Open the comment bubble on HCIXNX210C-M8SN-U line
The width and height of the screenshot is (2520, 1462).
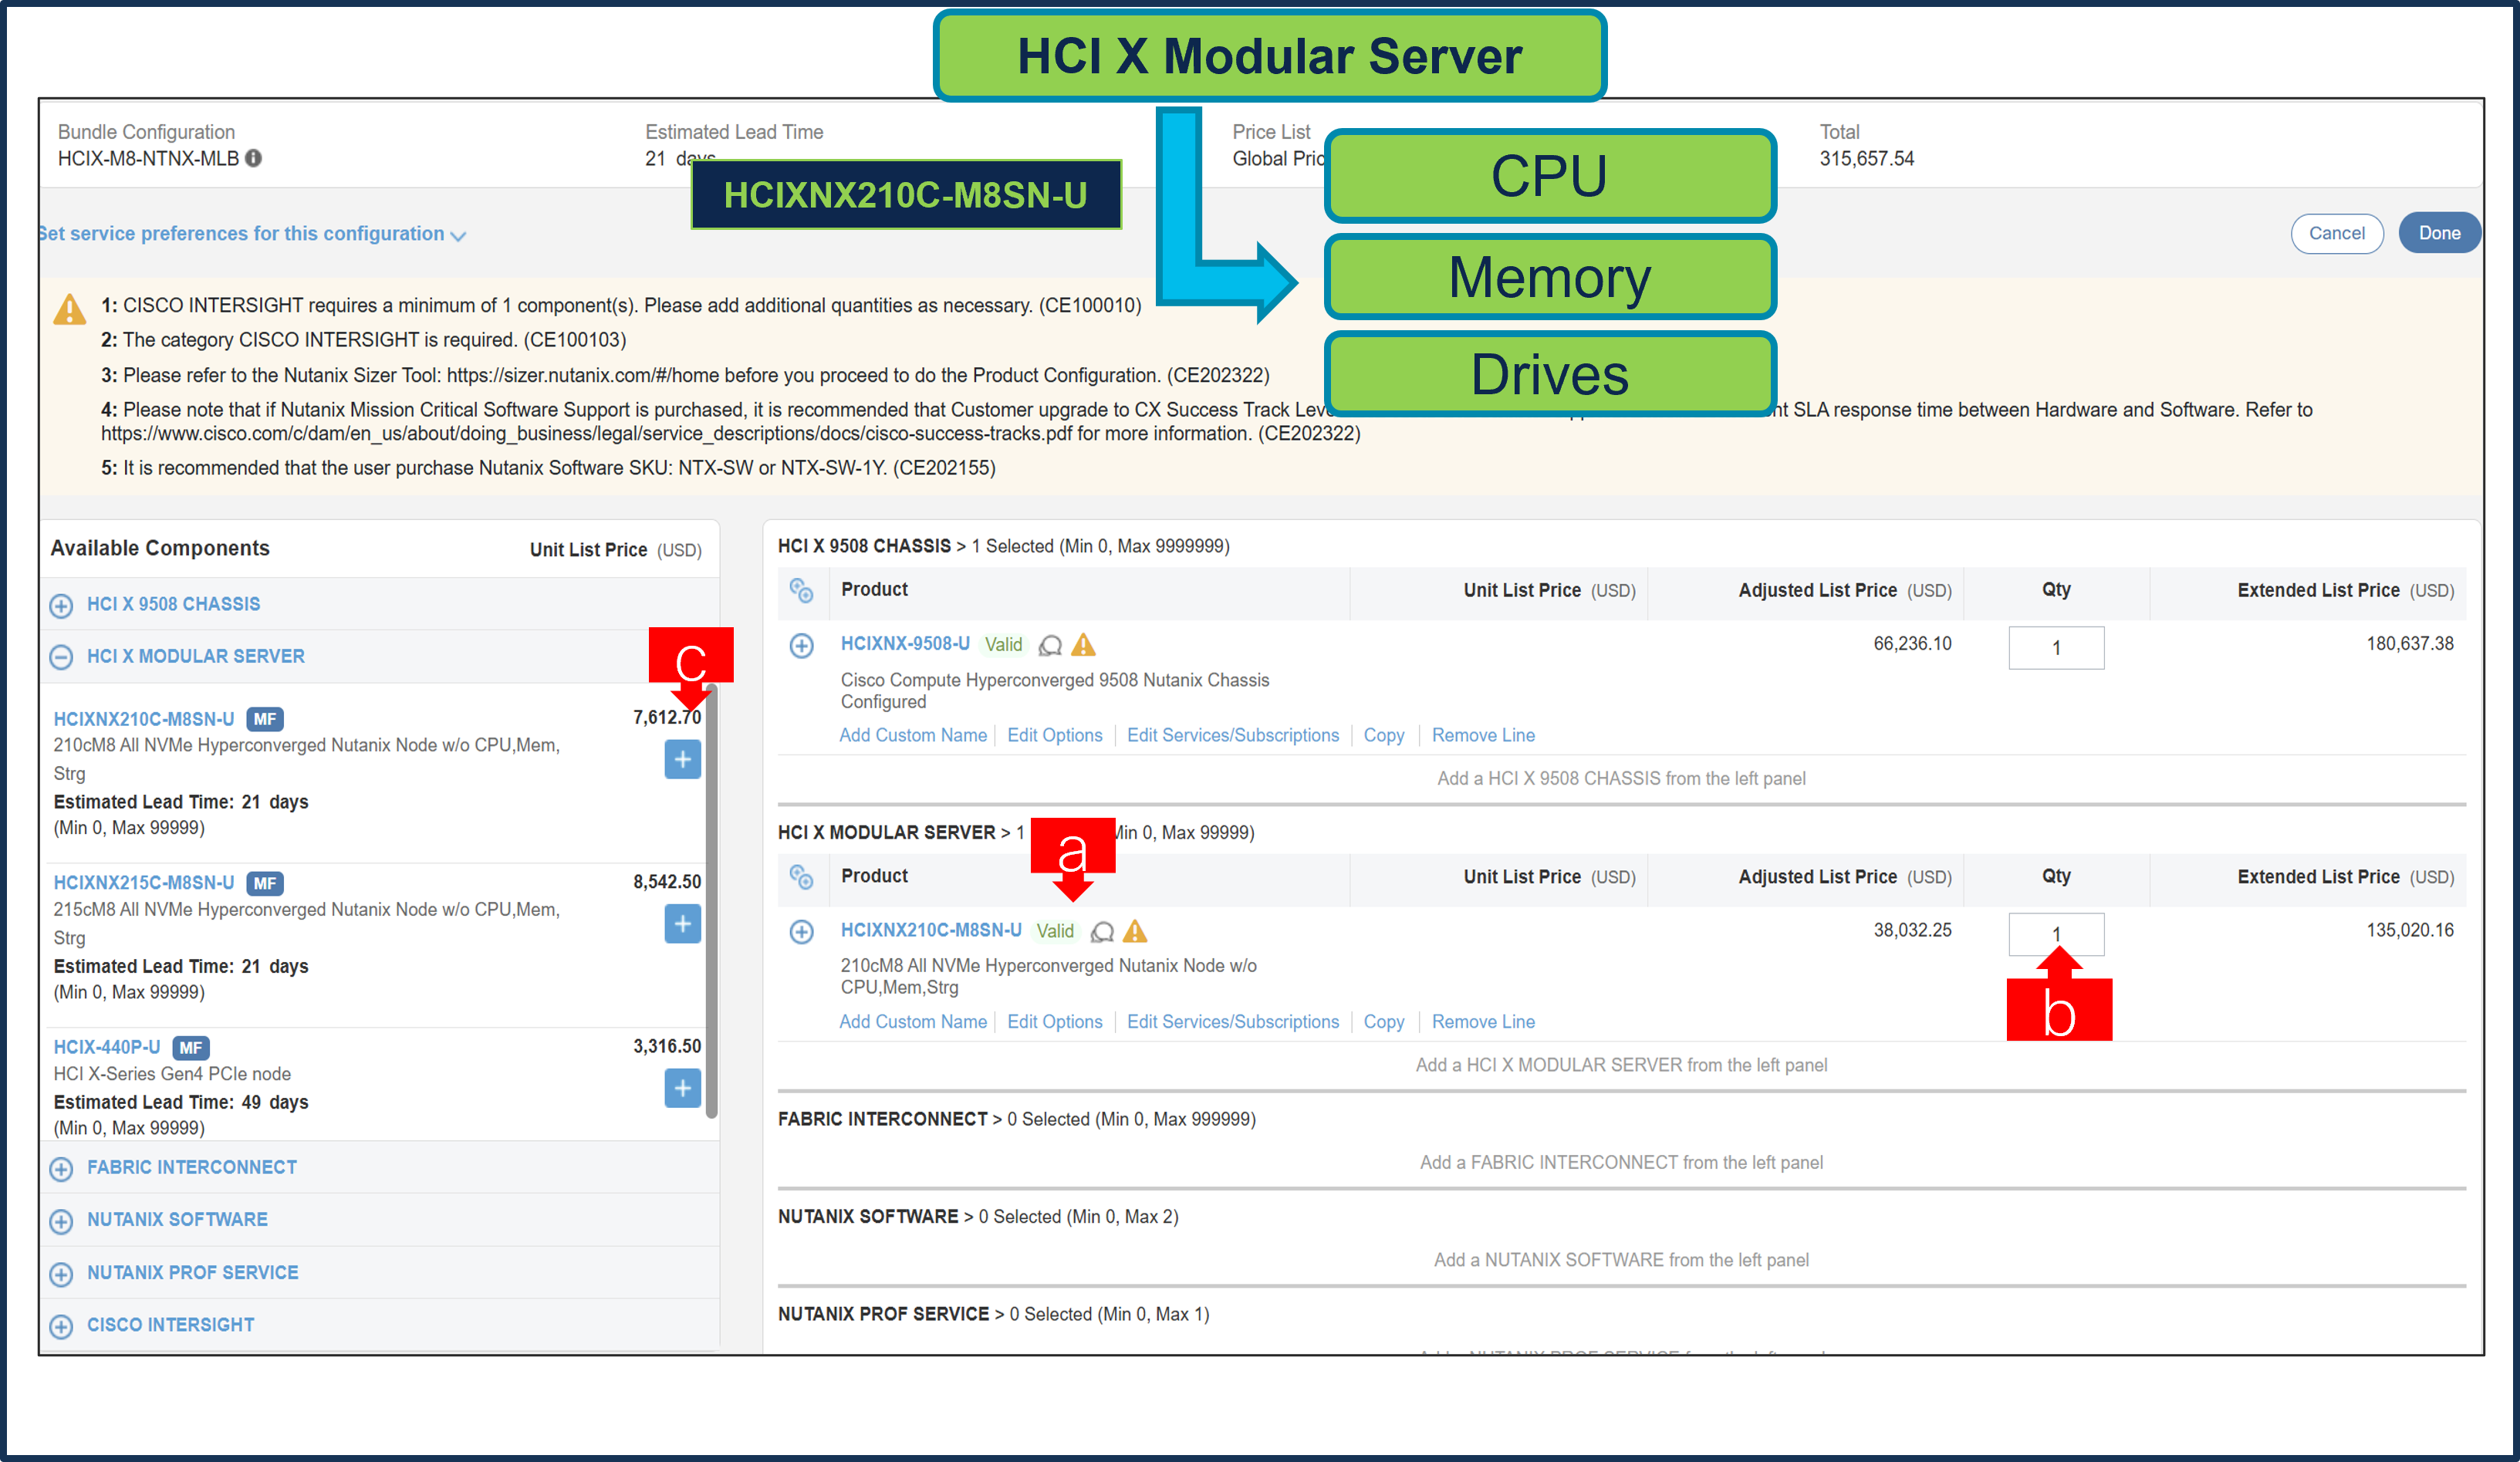click(1103, 931)
